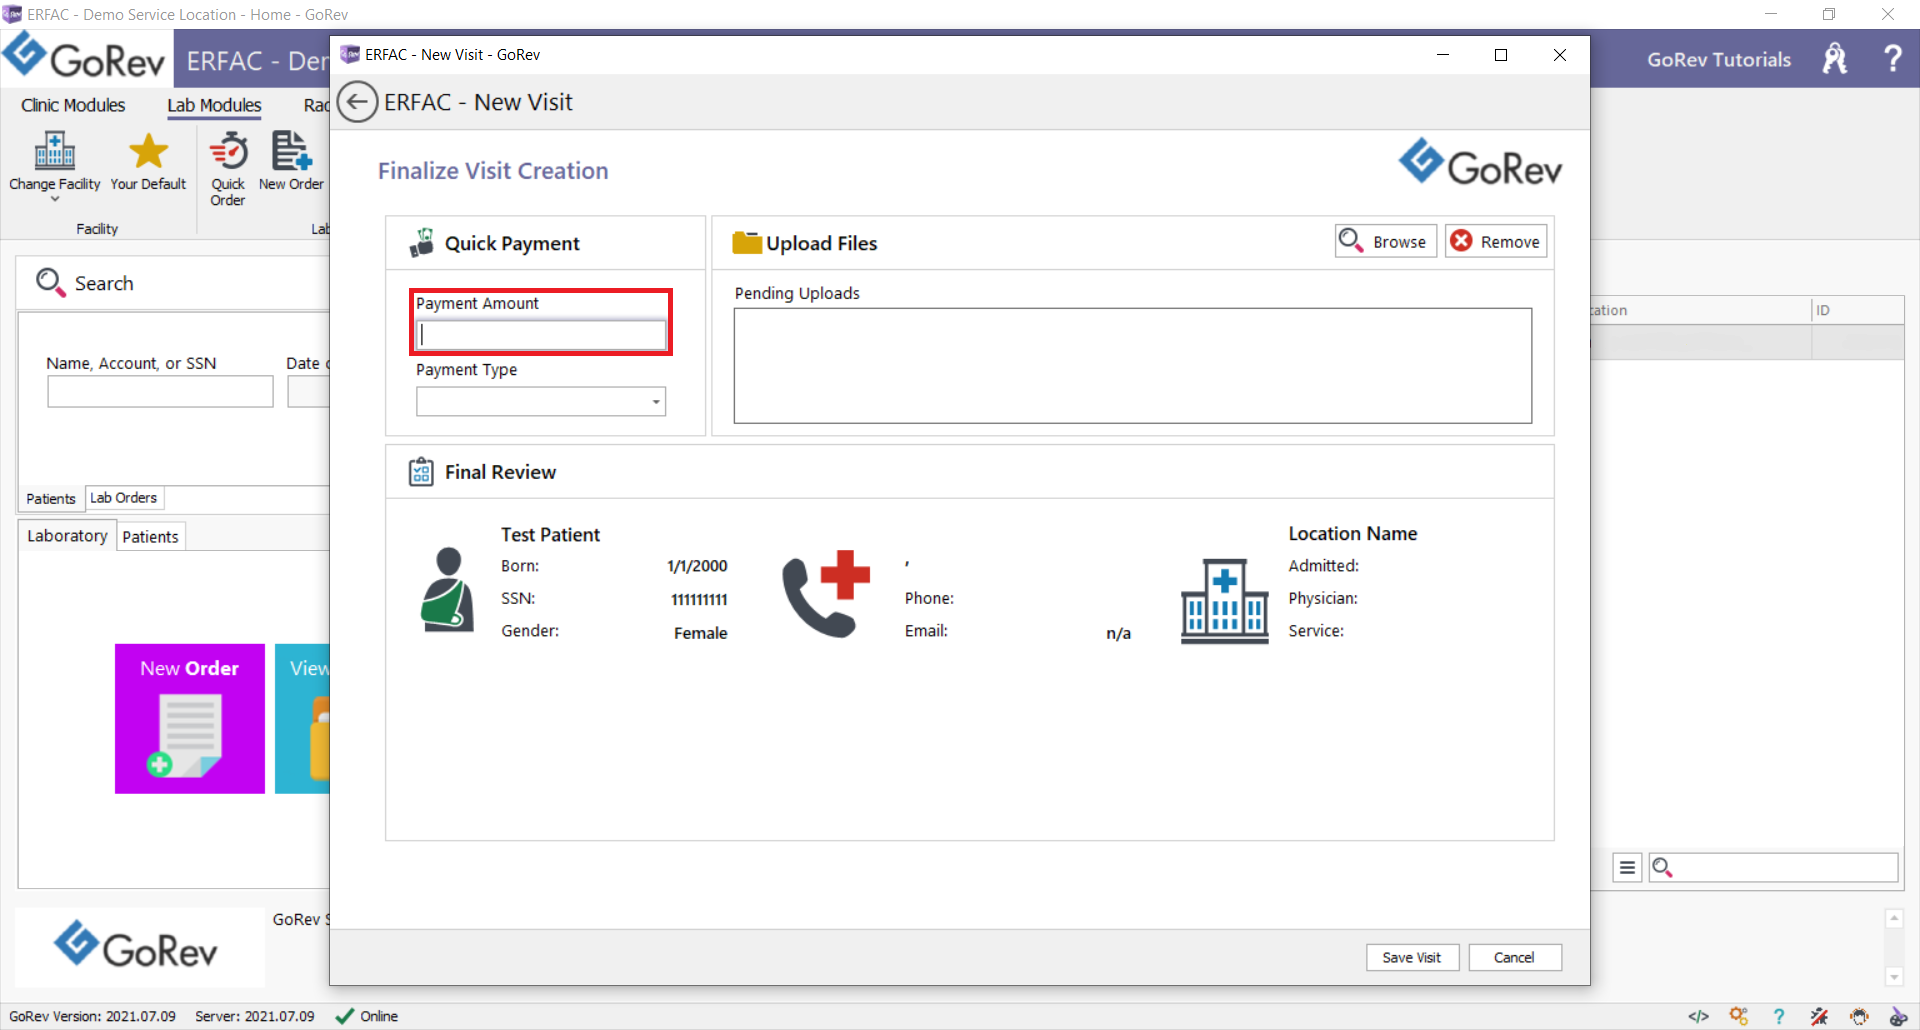Click the Location Name heading
This screenshot has width=1920, height=1030.
(x=1352, y=533)
